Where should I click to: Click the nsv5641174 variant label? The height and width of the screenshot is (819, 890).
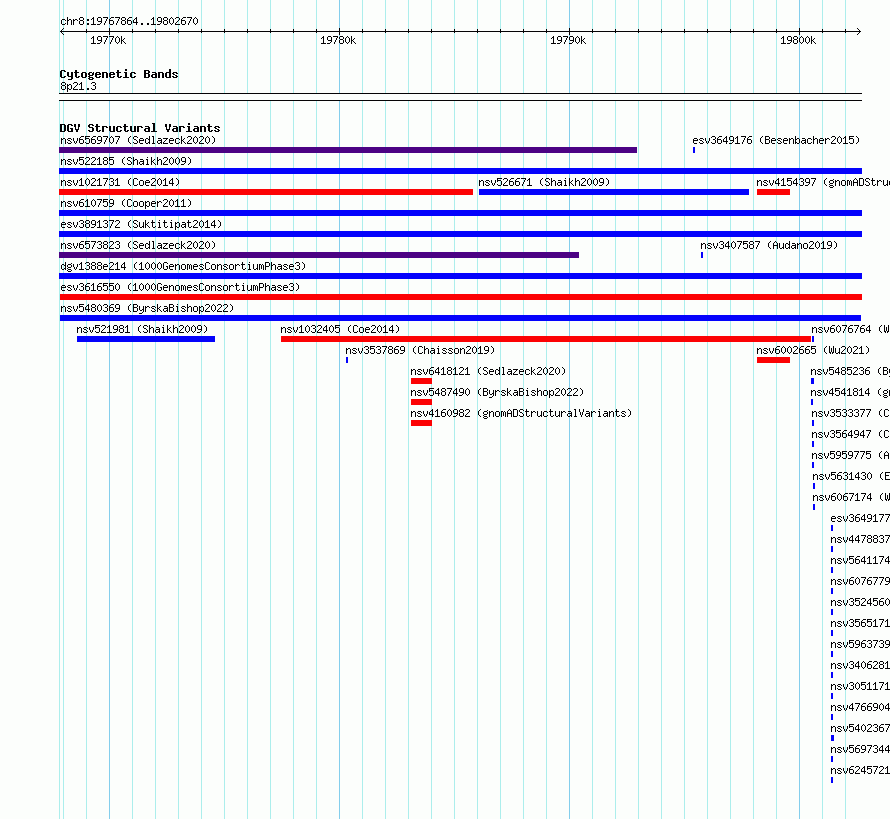pyautogui.click(x=860, y=560)
